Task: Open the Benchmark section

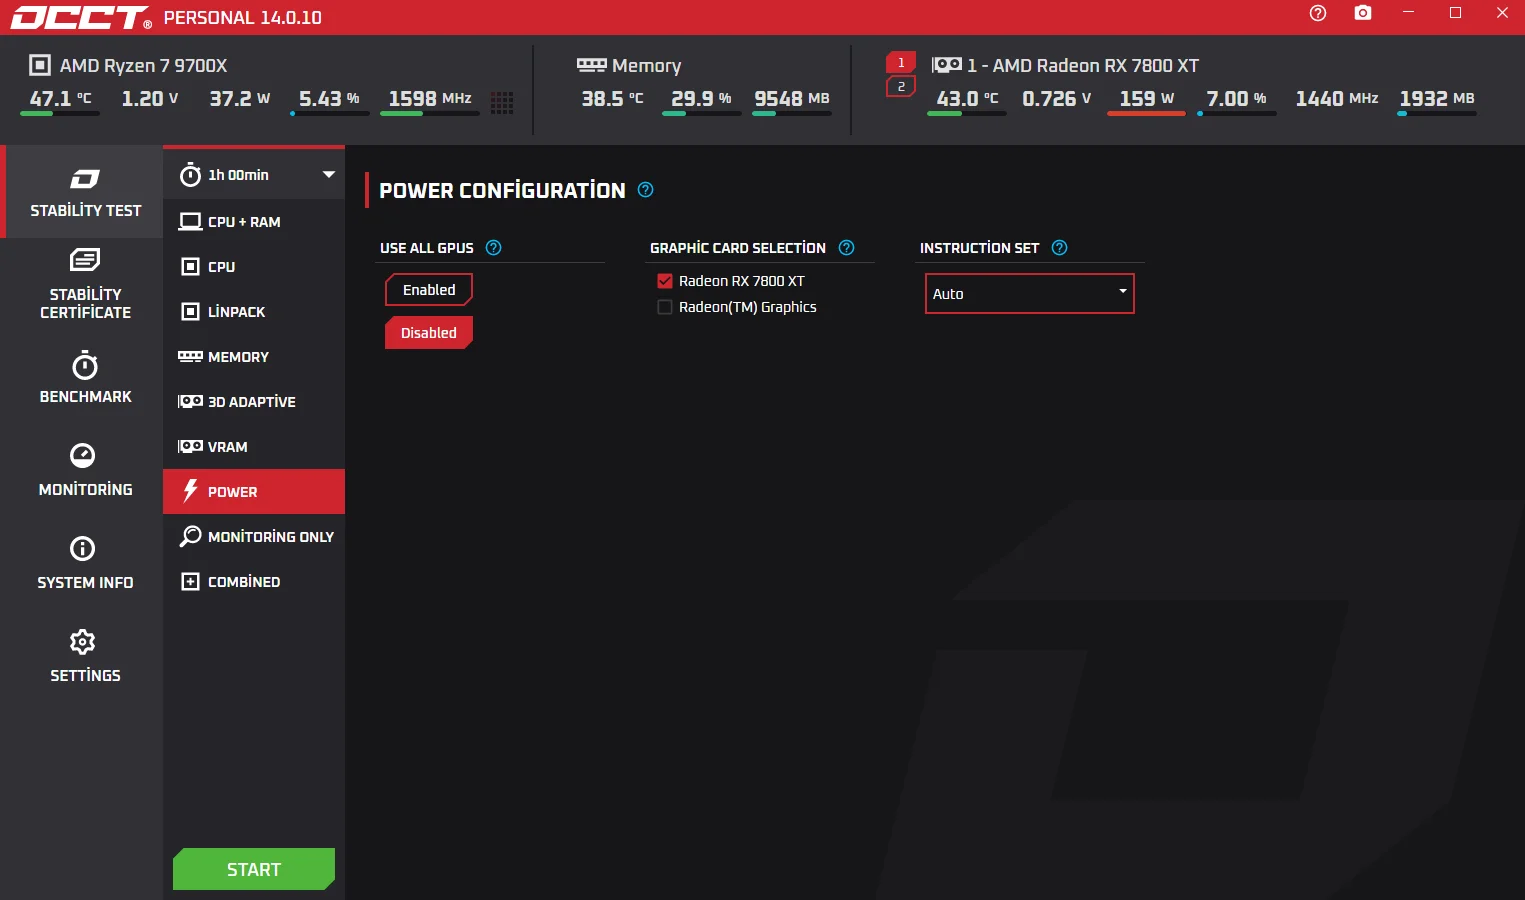Action: pos(85,377)
